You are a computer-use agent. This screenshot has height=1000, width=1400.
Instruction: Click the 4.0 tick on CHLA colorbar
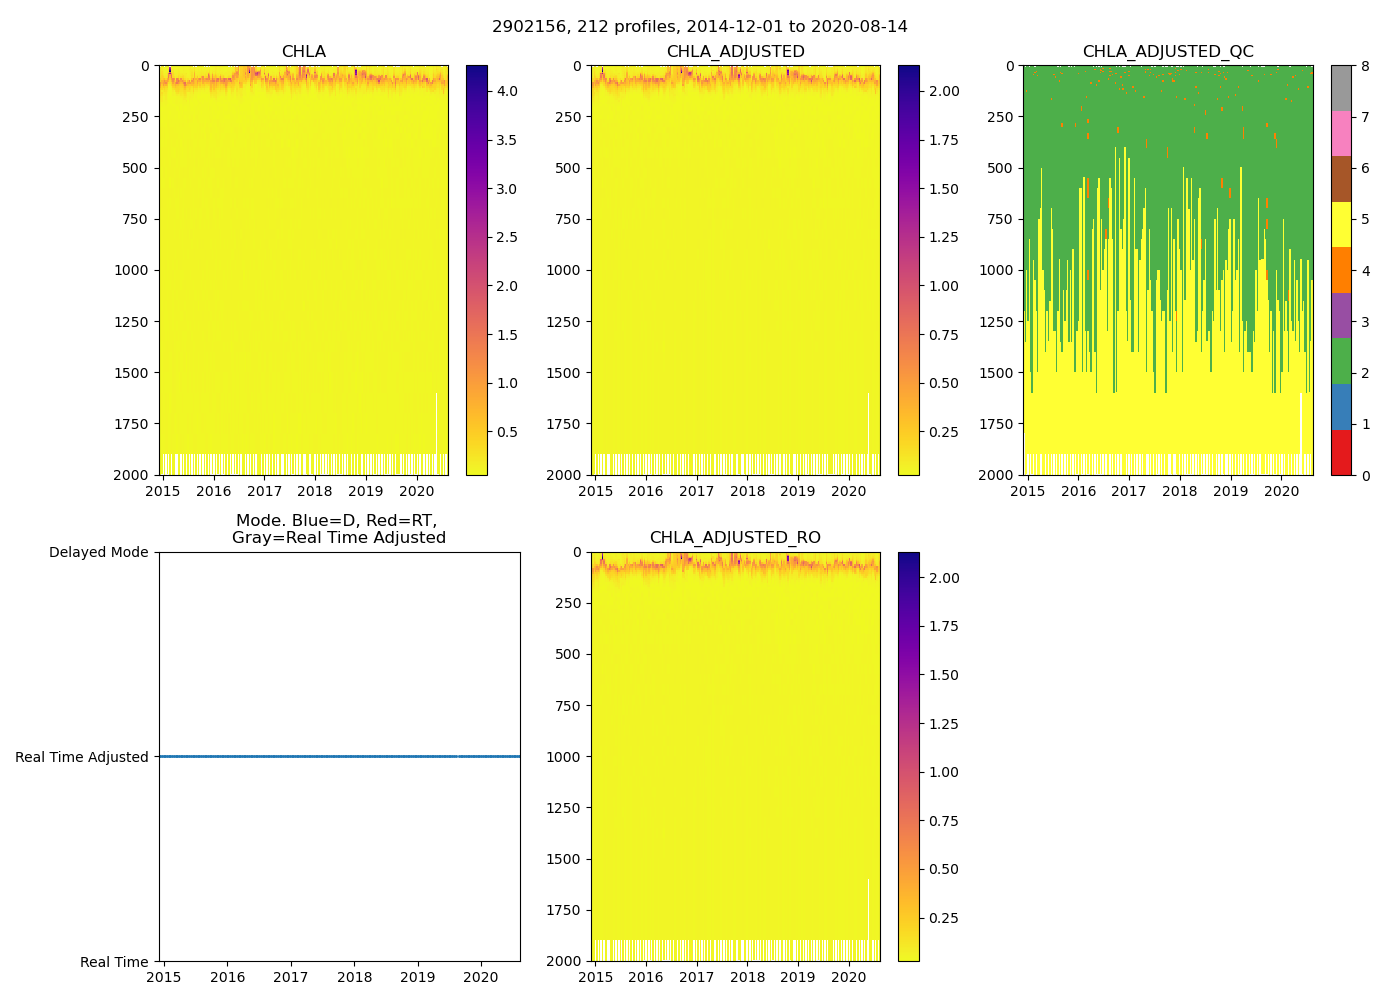tap(507, 91)
